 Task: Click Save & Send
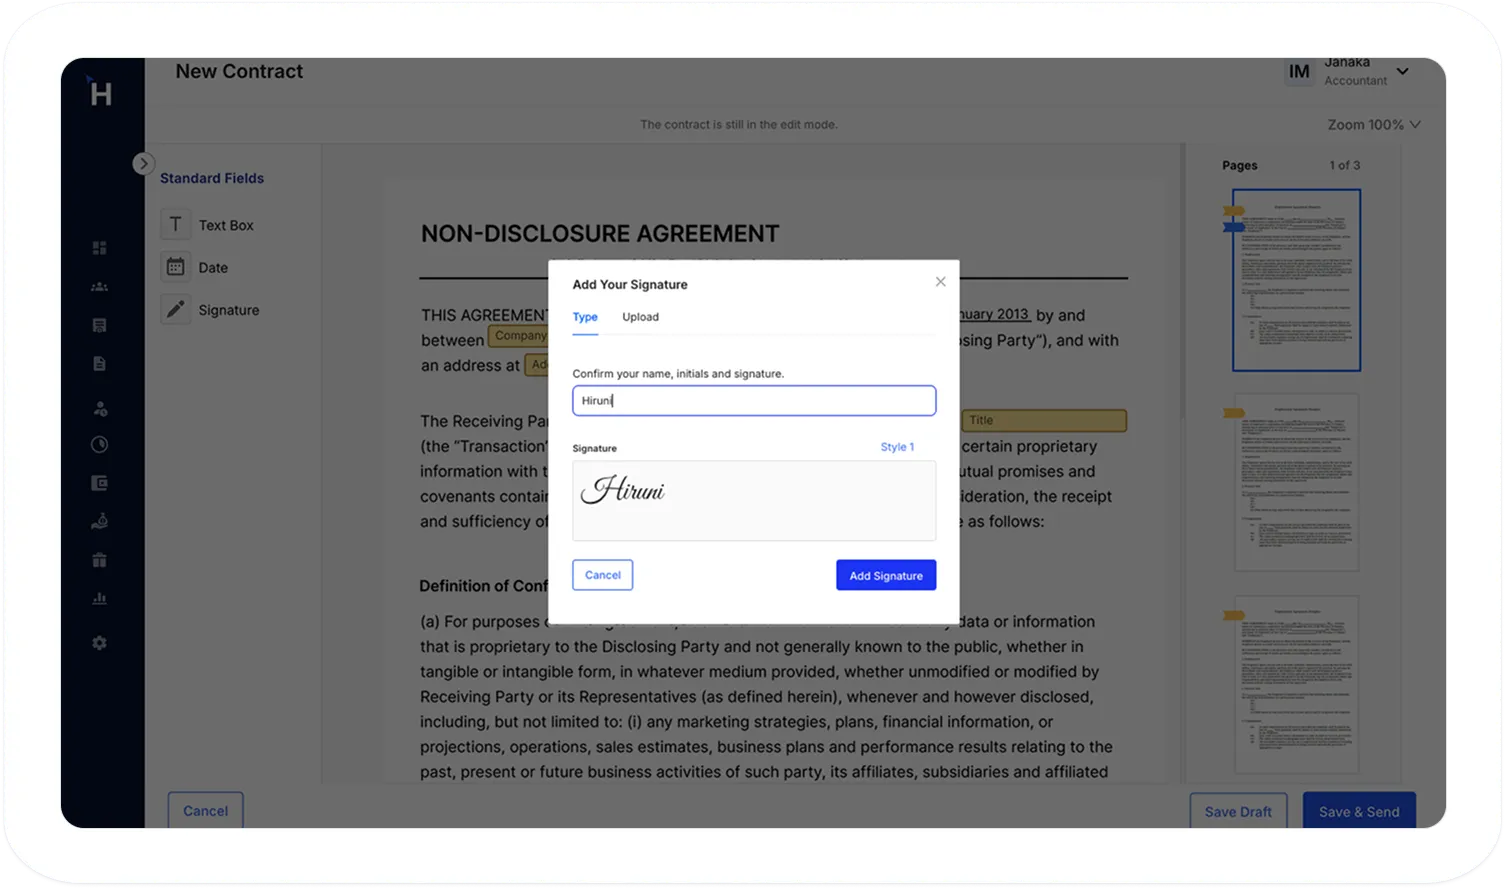1359,811
